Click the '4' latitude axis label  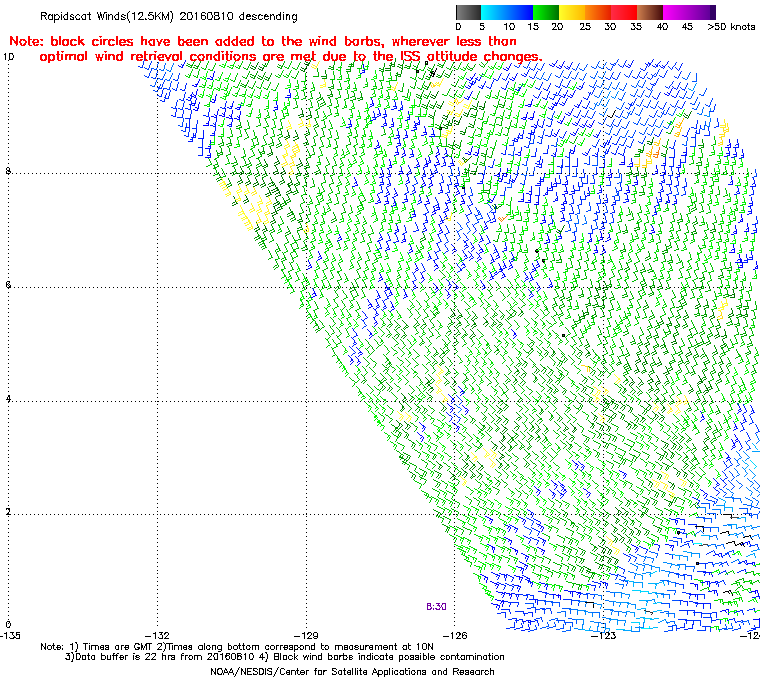click(8, 399)
